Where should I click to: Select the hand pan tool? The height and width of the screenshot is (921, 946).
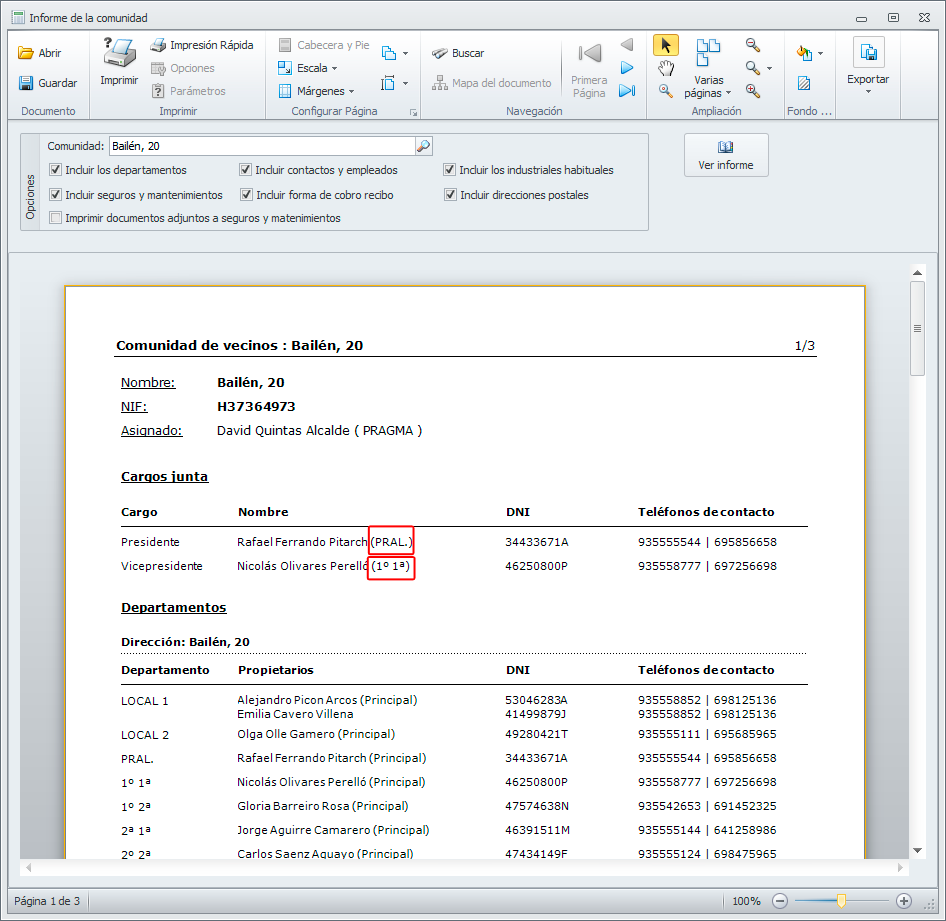click(666, 68)
